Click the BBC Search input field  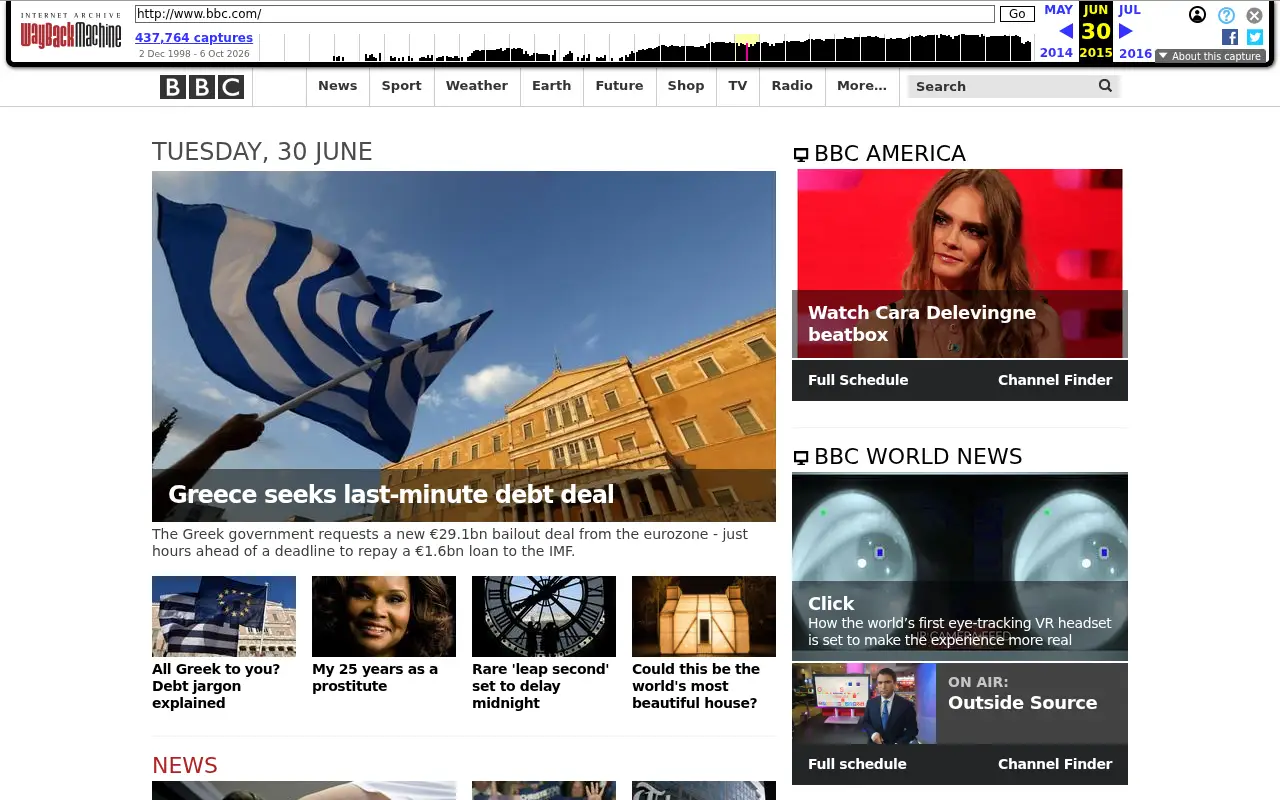tap(1002, 86)
